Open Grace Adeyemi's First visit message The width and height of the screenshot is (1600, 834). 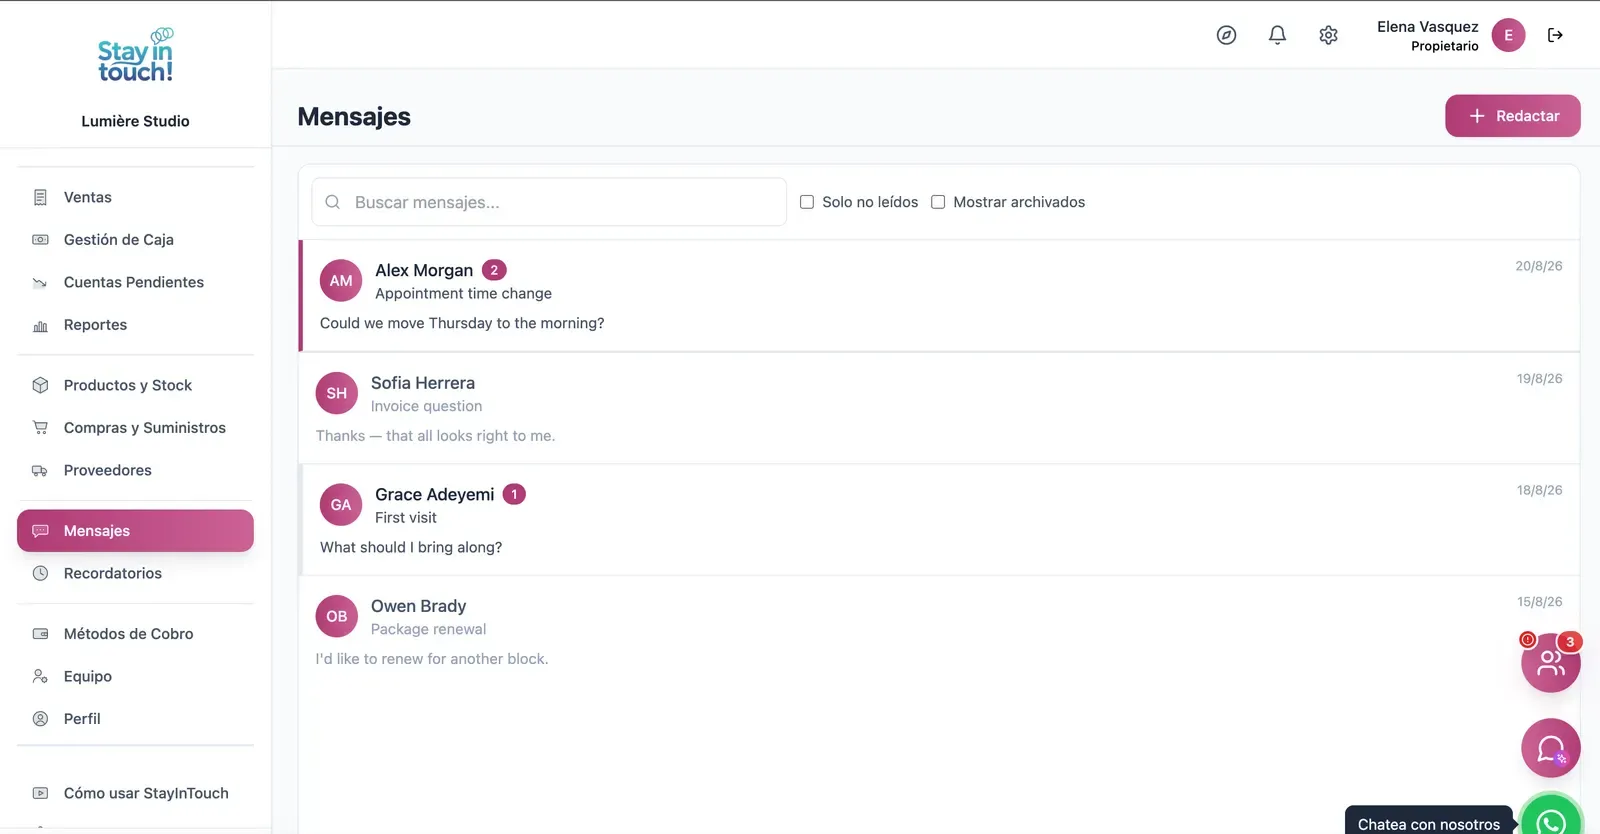point(940,520)
